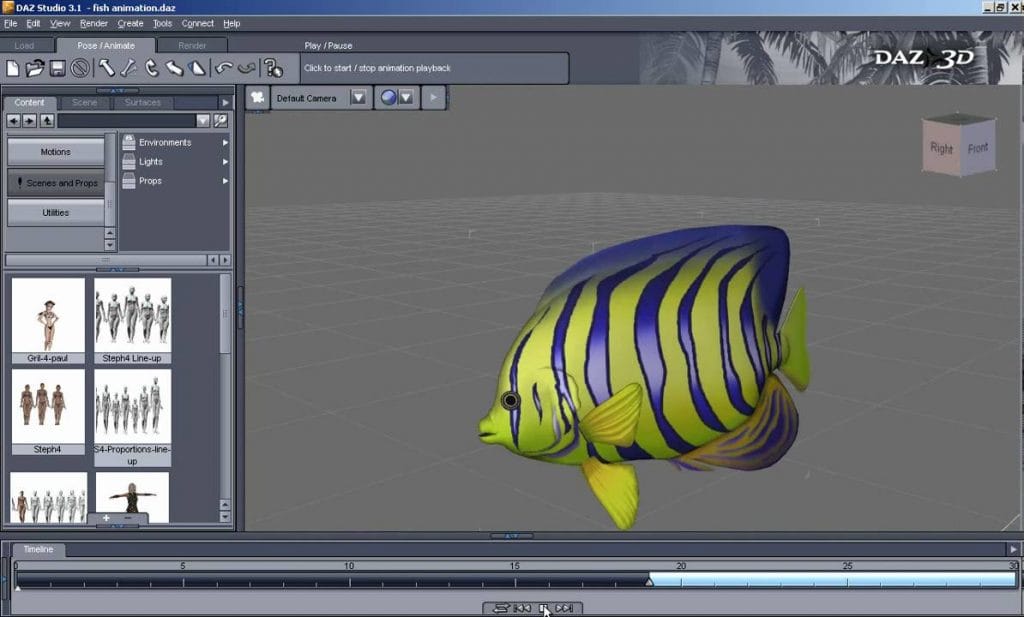
Task: Click the Redo arrow icon
Action: click(245, 67)
